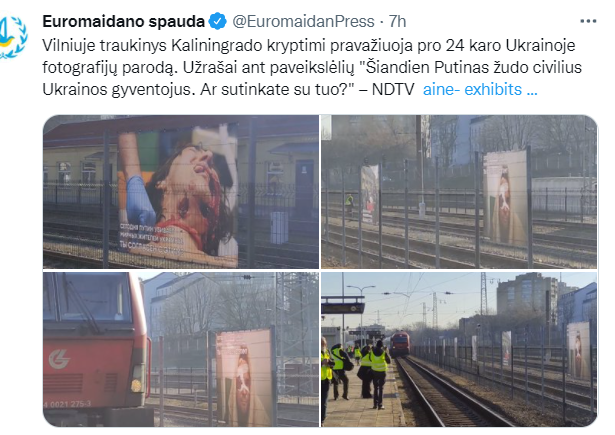
Task: Click the poster next to the red locomotive
Action: (244, 377)
